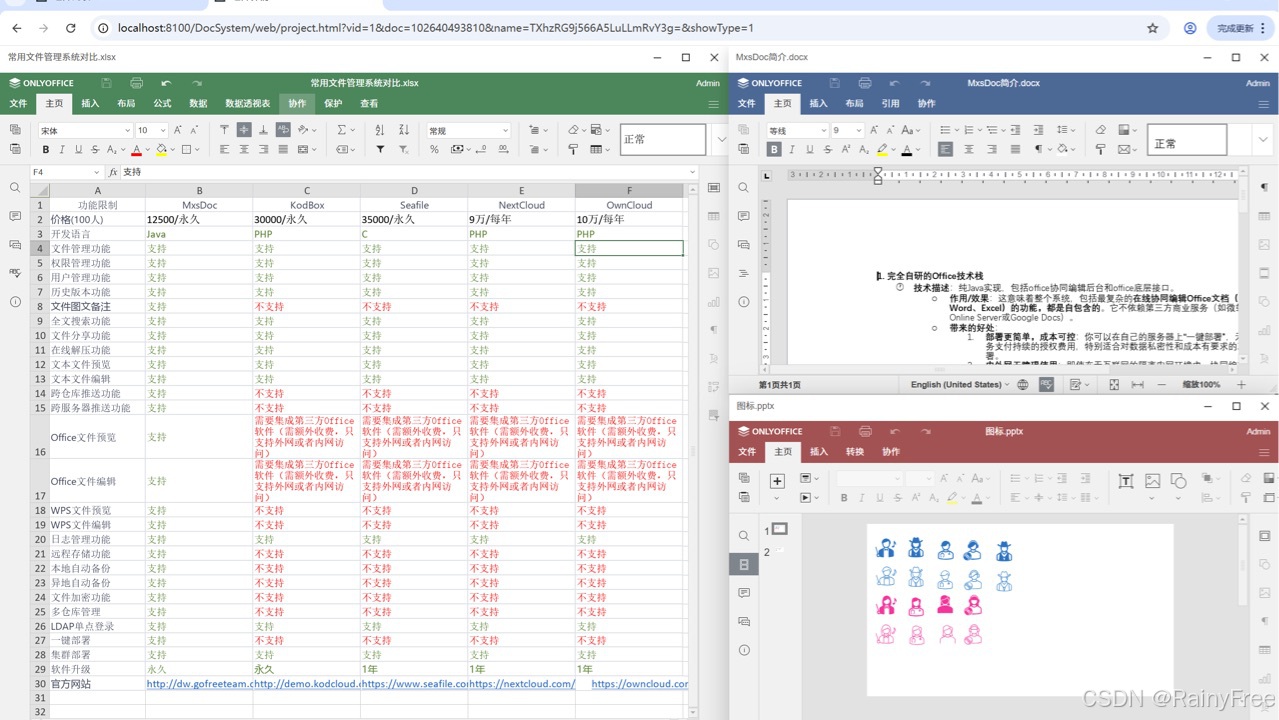This screenshot has height=720, width=1279.
Task: Open the 数据透视表 tab in spreadsheet
Action: (x=247, y=103)
